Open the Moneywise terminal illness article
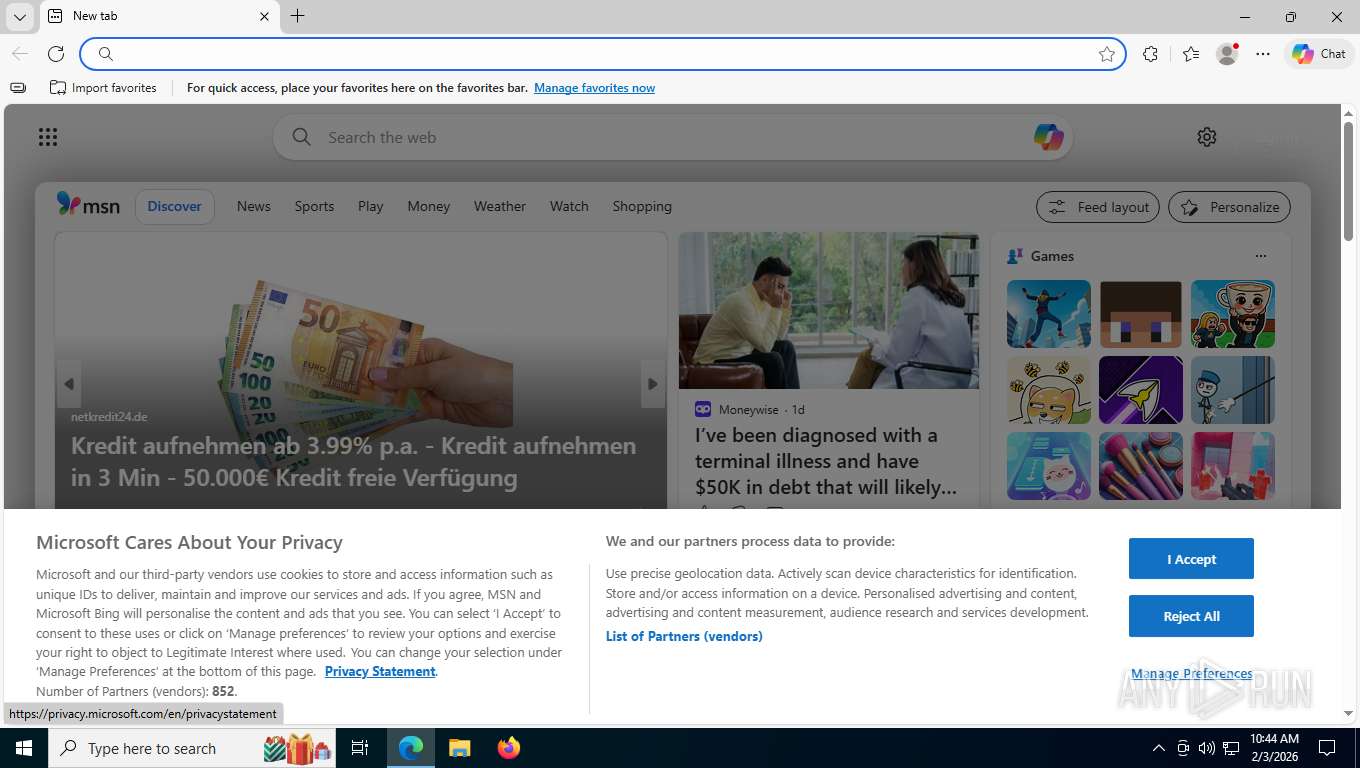Image resolution: width=1360 pixels, height=768 pixels. (x=826, y=461)
